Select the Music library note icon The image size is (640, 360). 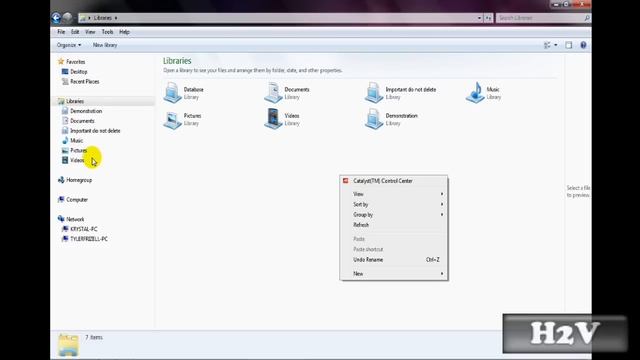pyautogui.click(x=475, y=92)
